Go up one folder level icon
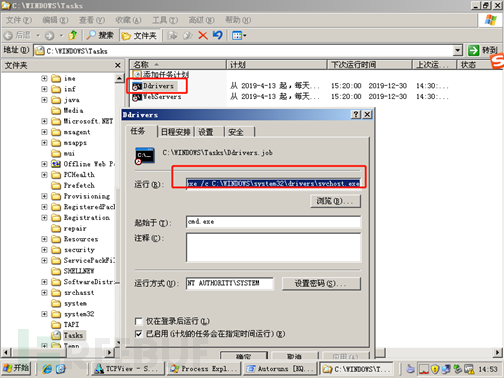This screenshot has height=378, width=504. pyautogui.click(x=73, y=35)
